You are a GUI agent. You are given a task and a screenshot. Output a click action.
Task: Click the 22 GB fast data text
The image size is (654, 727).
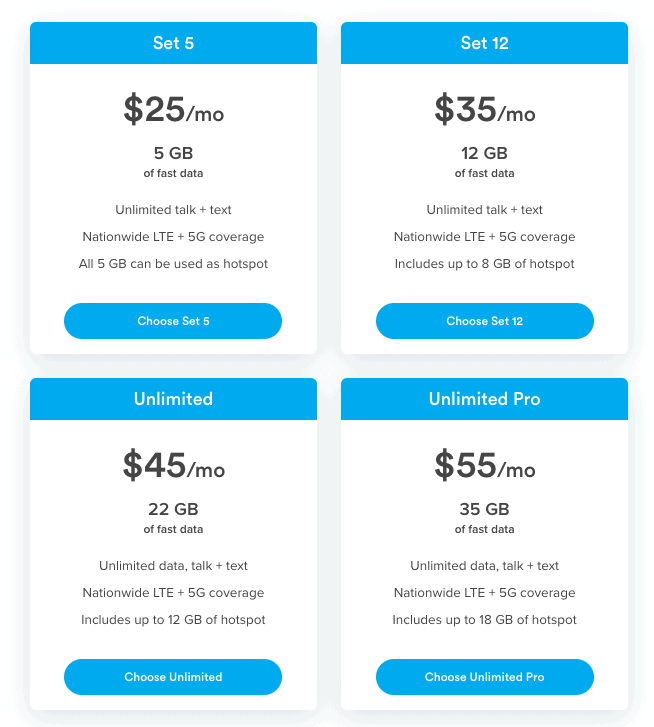coord(173,518)
